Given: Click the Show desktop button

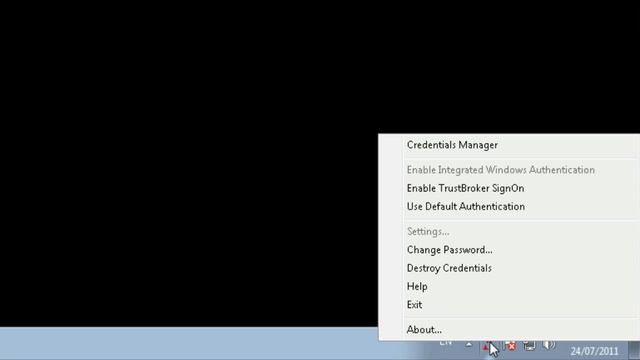Looking at the screenshot, I should (634, 350).
